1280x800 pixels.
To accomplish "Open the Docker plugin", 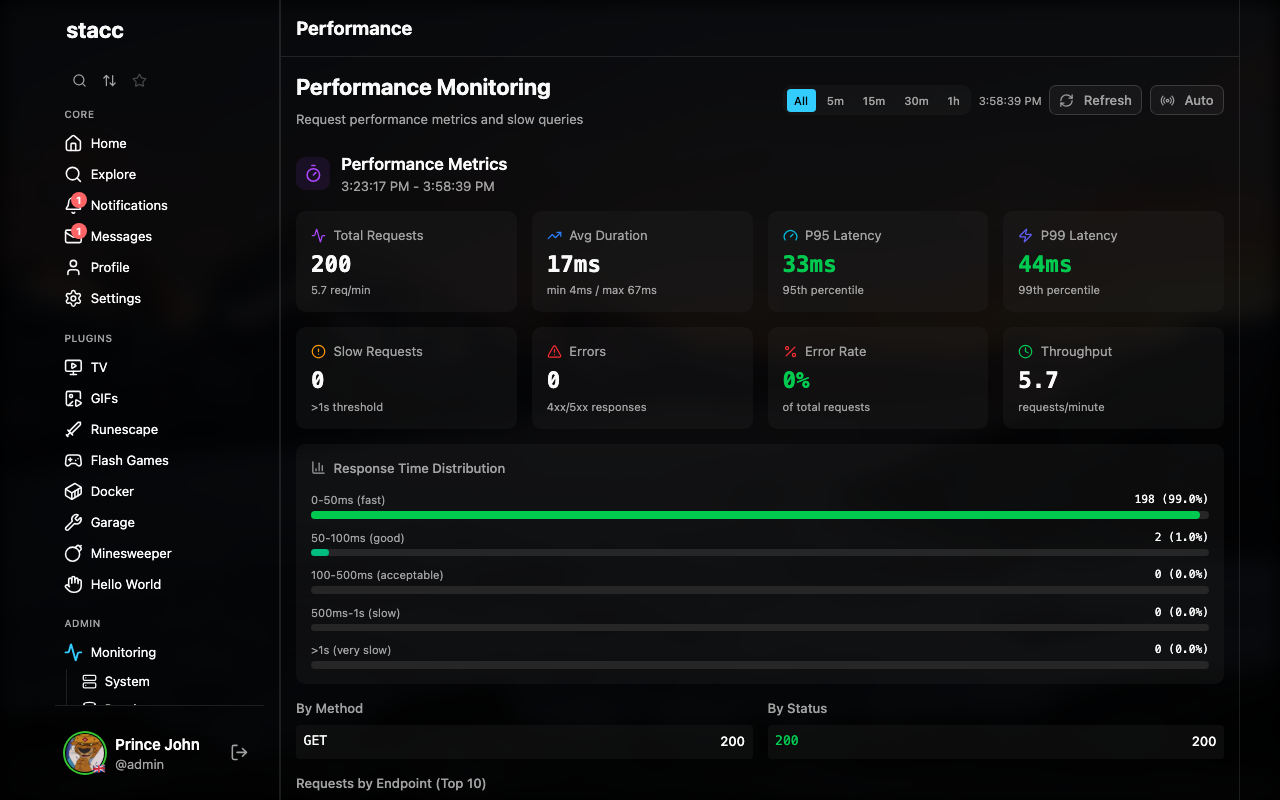I will pyautogui.click(x=110, y=491).
